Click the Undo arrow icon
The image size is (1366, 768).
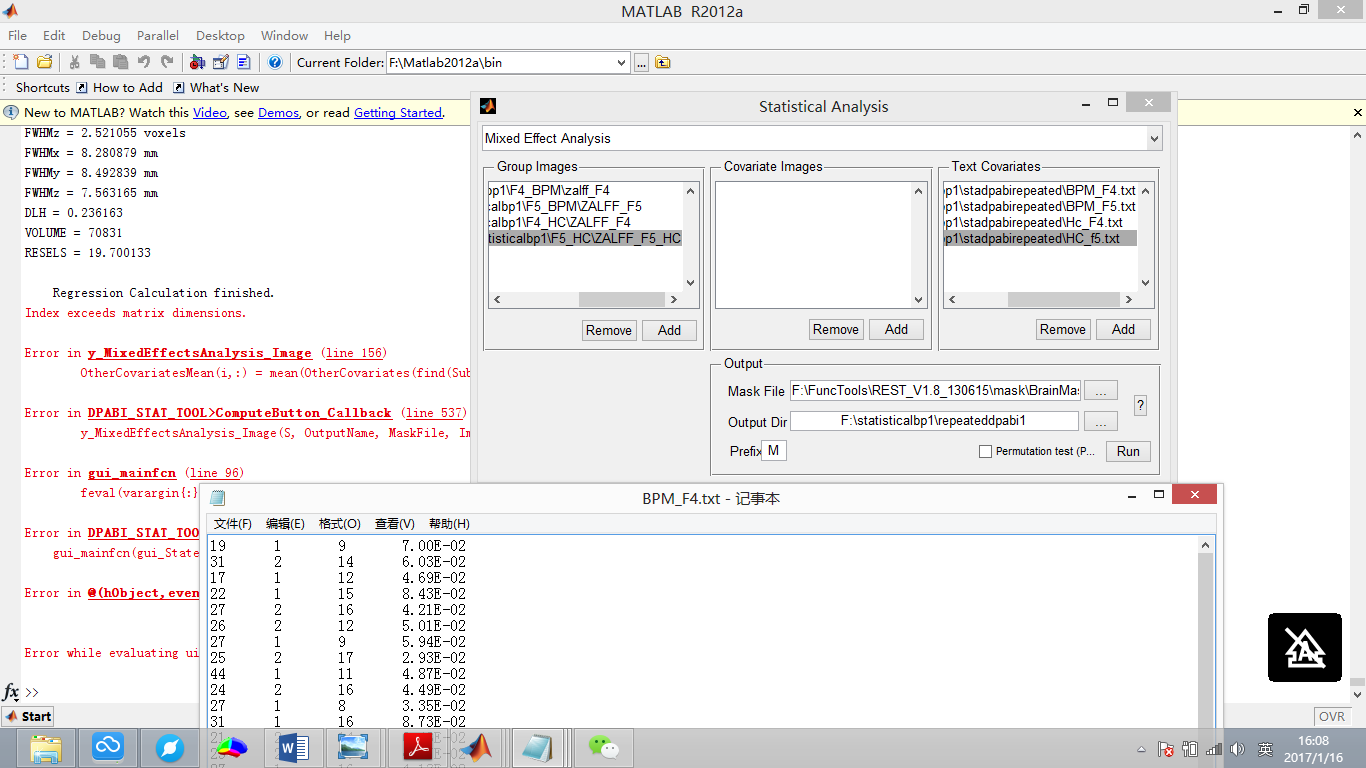[144, 62]
